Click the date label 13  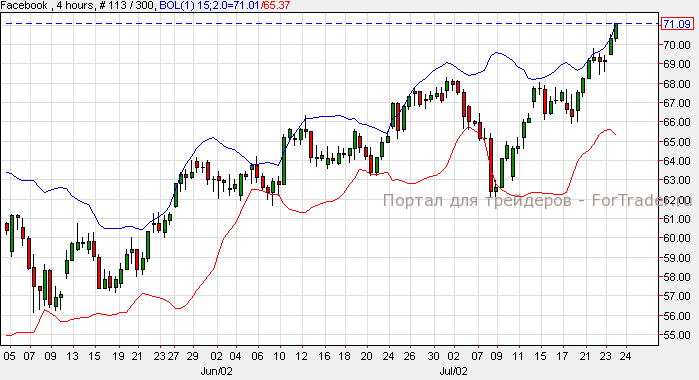[x=72, y=356]
